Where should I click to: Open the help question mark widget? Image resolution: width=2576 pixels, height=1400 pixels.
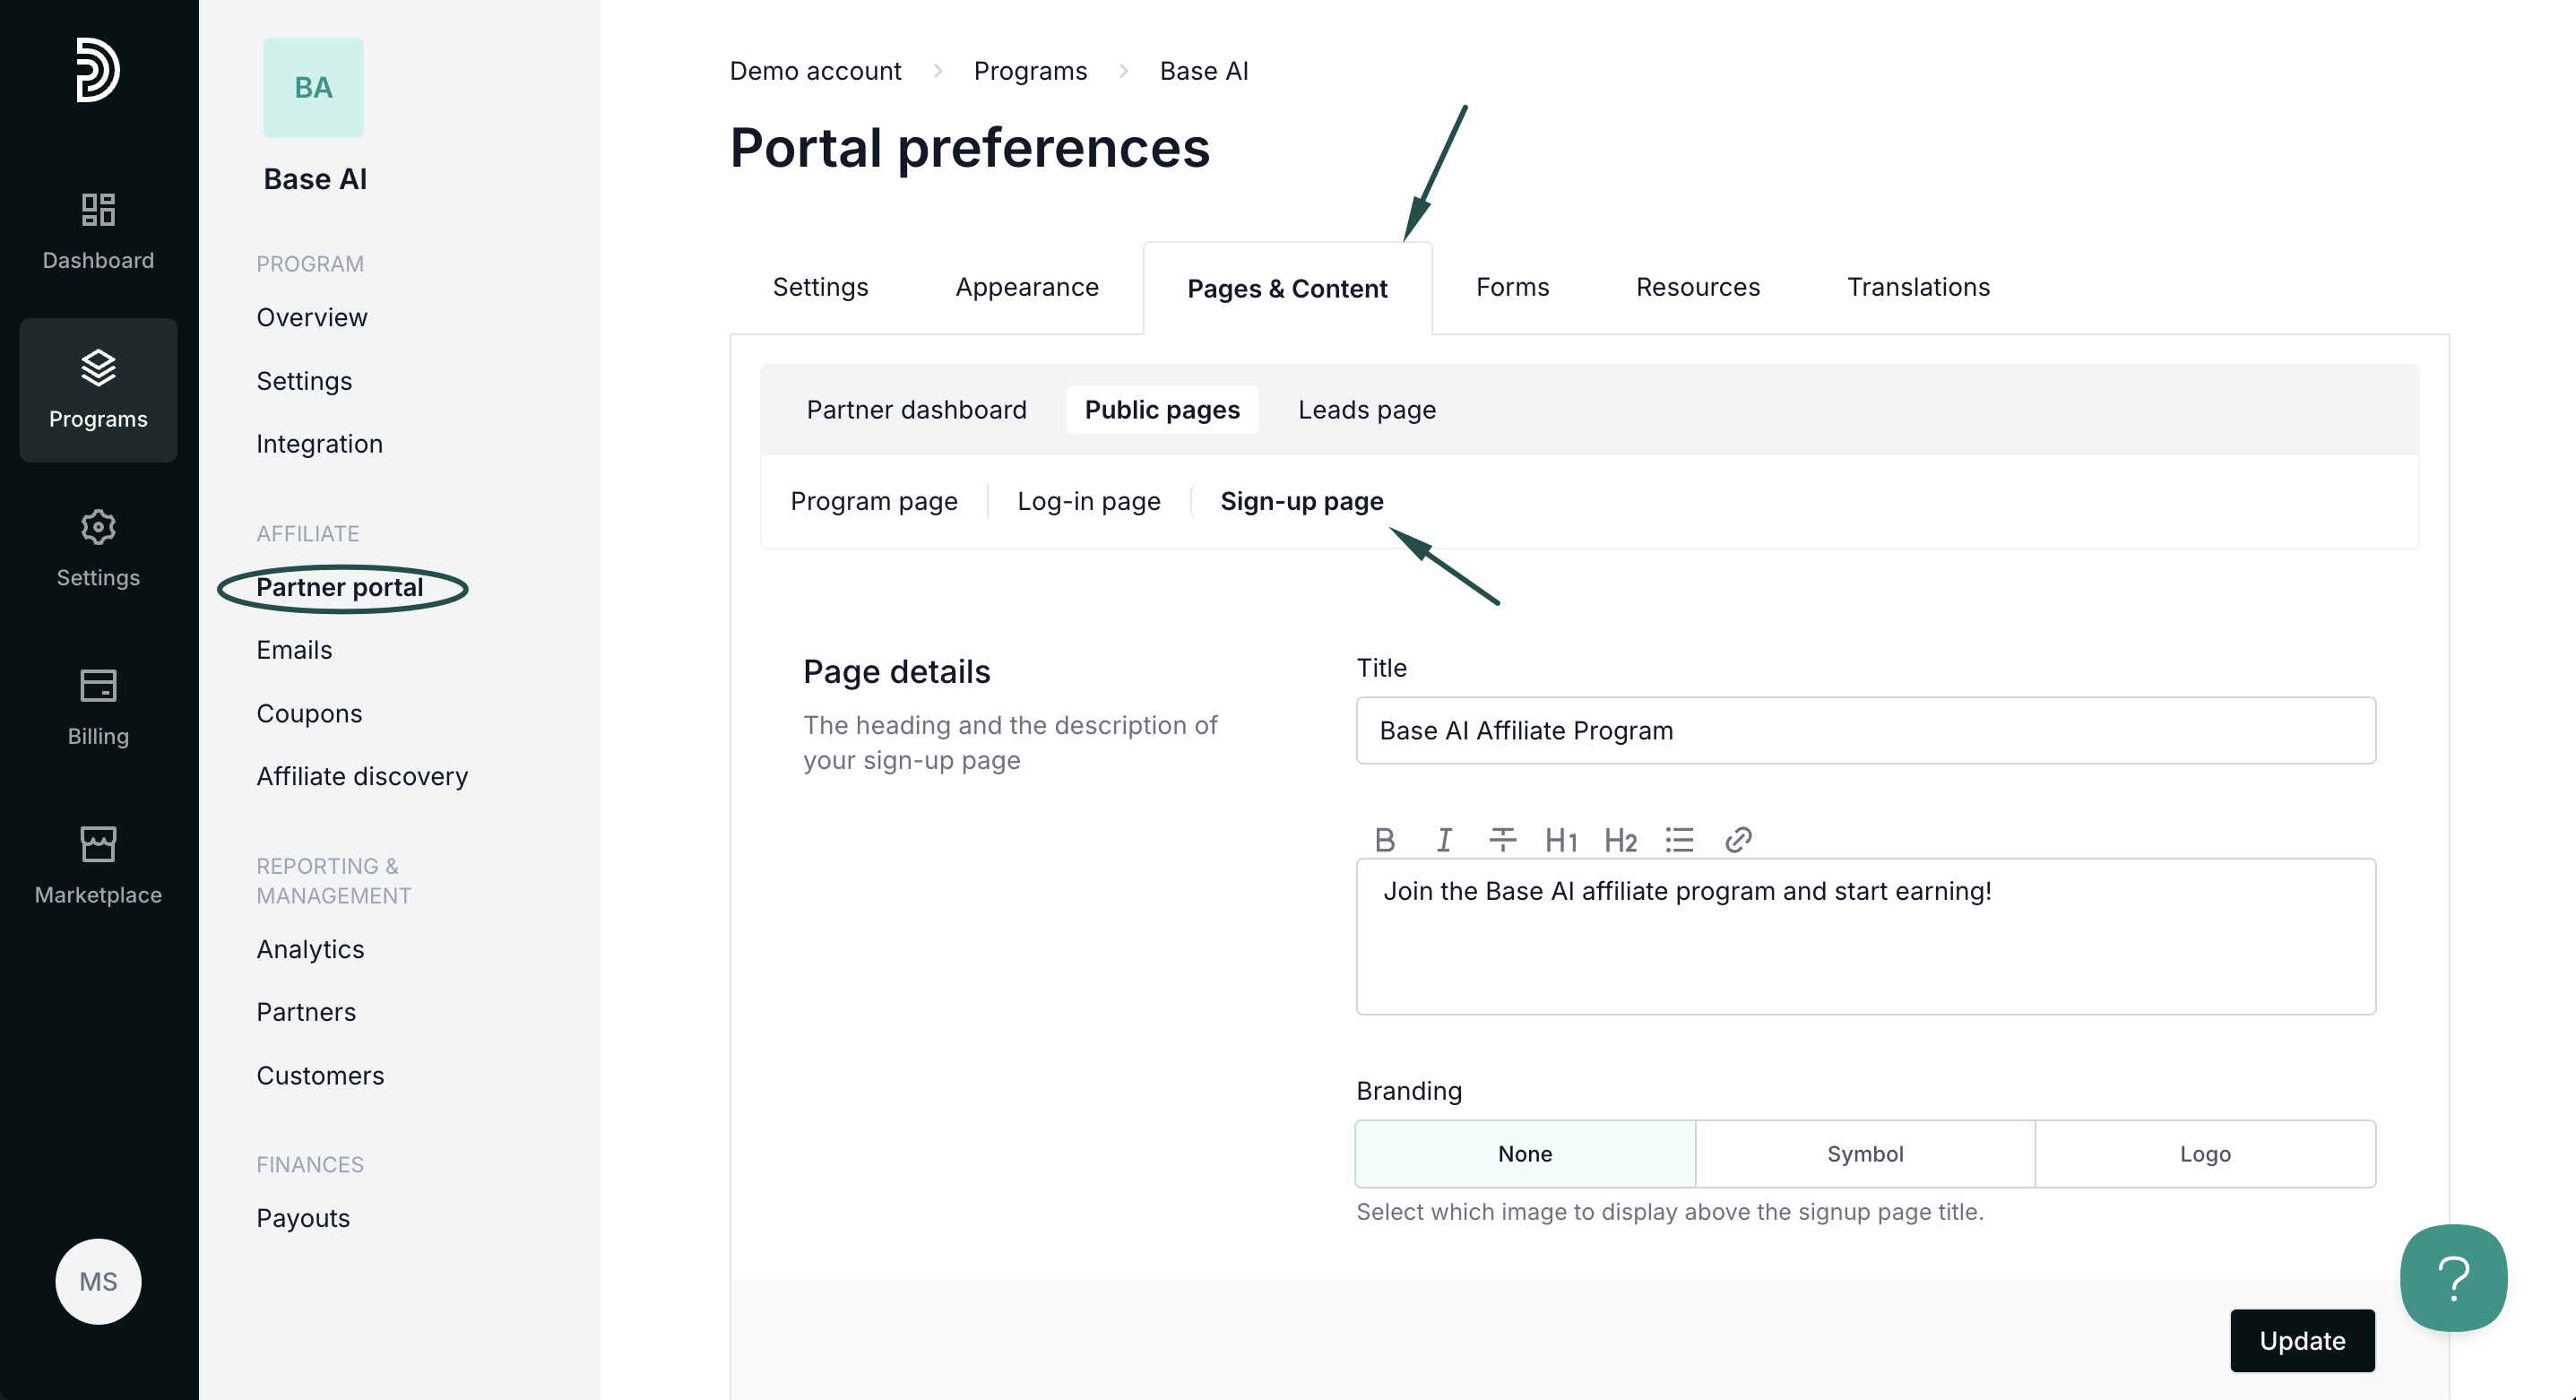pyautogui.click(x=2453, y=1277)
